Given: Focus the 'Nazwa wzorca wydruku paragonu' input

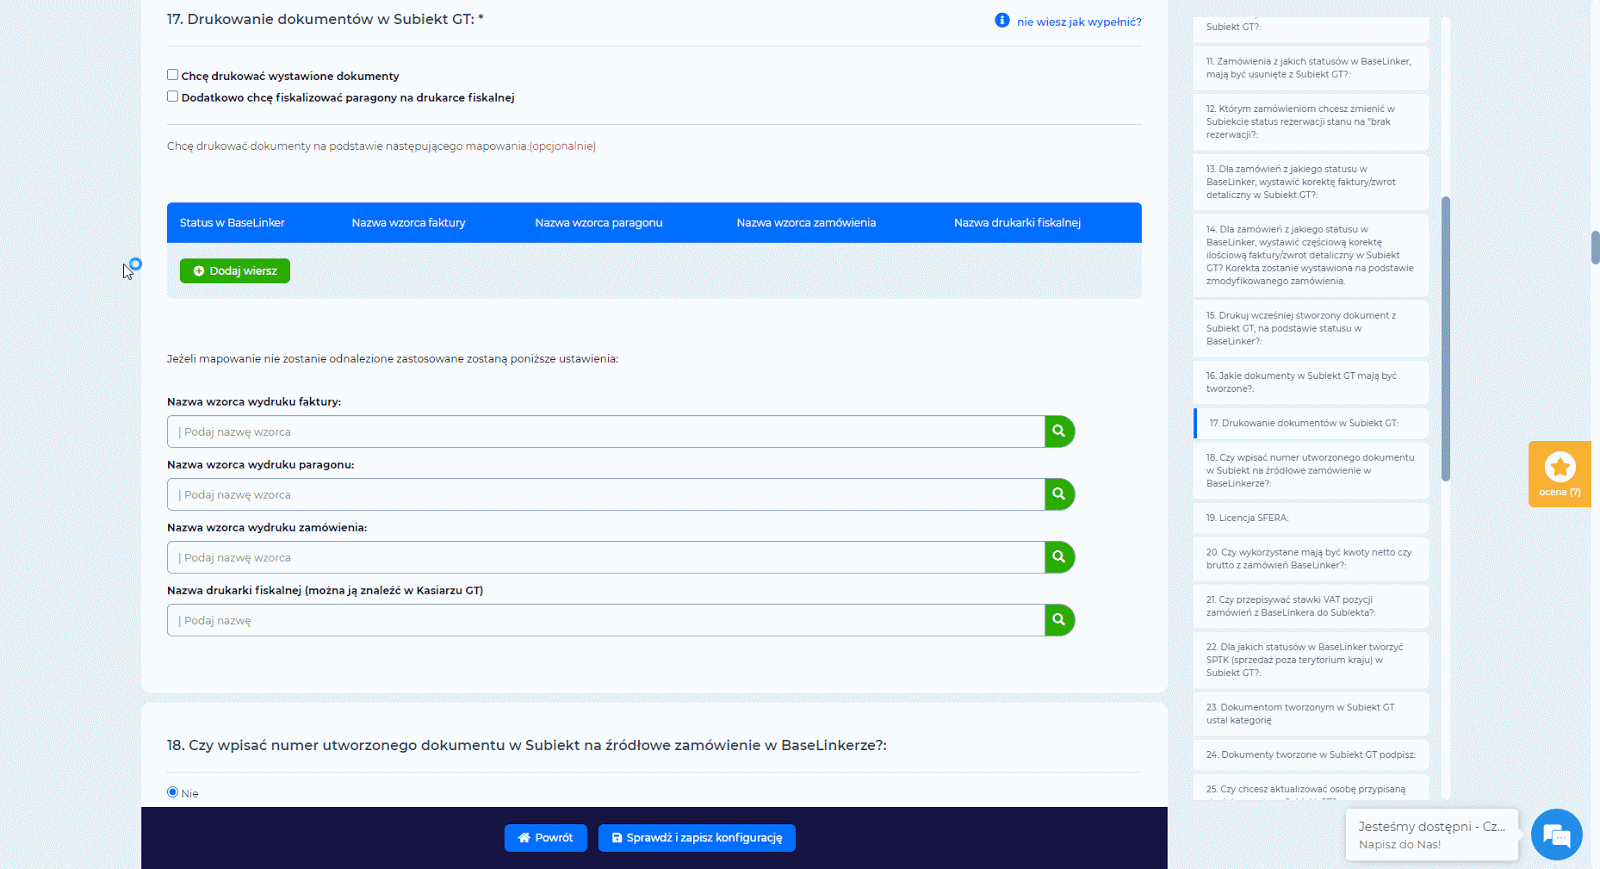Looking at the screenshot, I should pos(606,495).
